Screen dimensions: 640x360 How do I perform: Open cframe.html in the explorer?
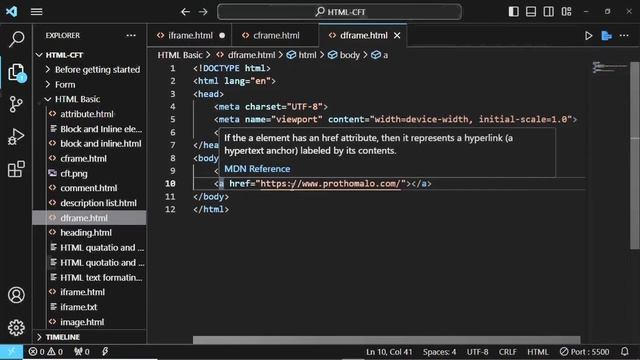click(83, 159)
